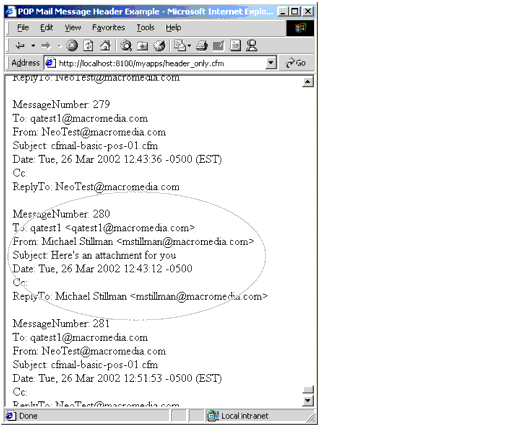Open the Help menu
This screenshot has height=426, width=514.
coord(173,28)
